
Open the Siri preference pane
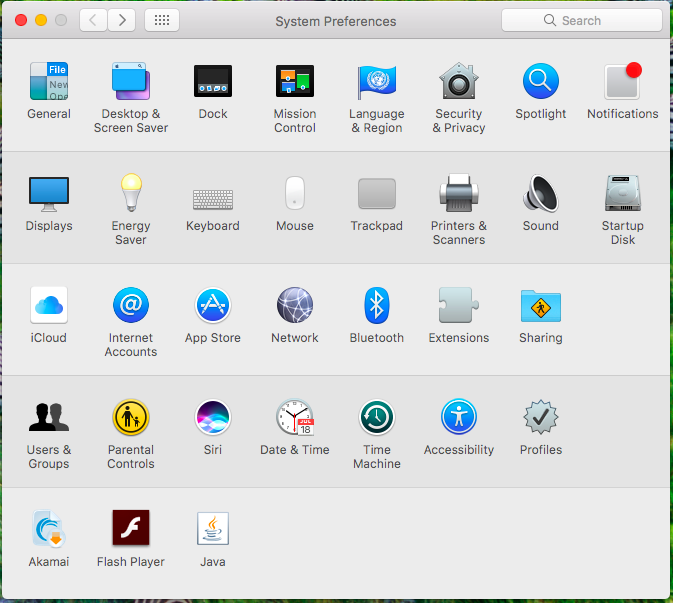click(x=213, y=417)
